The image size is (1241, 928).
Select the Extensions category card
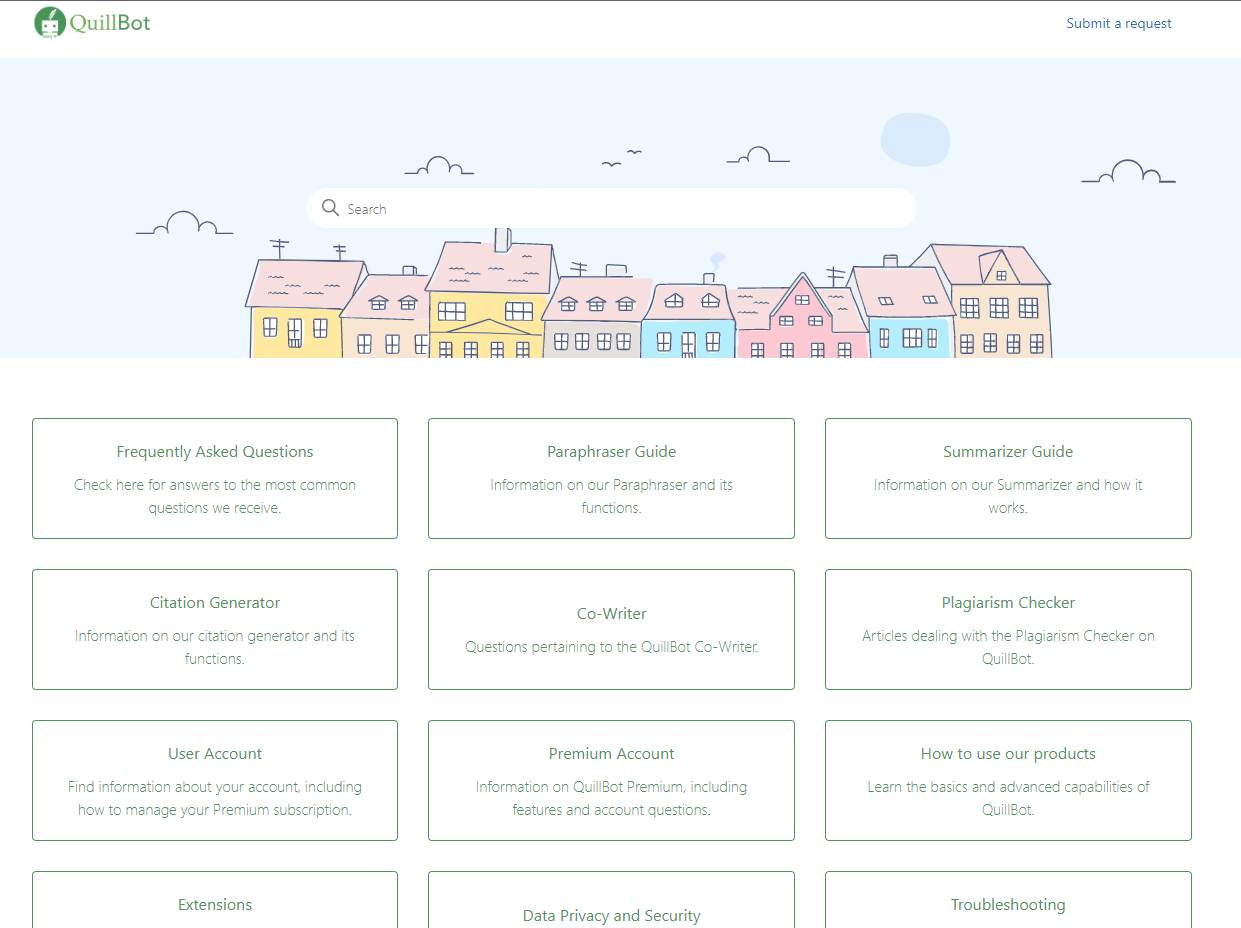(x=215, y=903)
